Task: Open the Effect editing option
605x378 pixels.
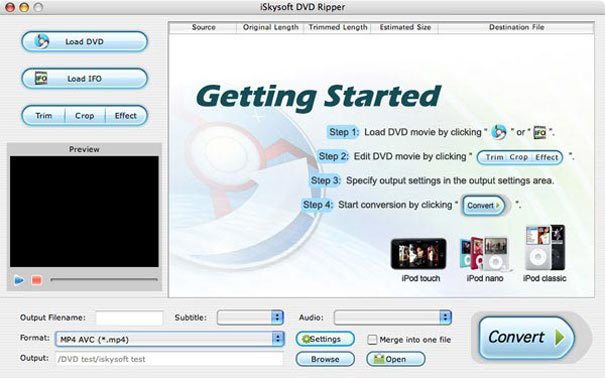Action: 126,116
